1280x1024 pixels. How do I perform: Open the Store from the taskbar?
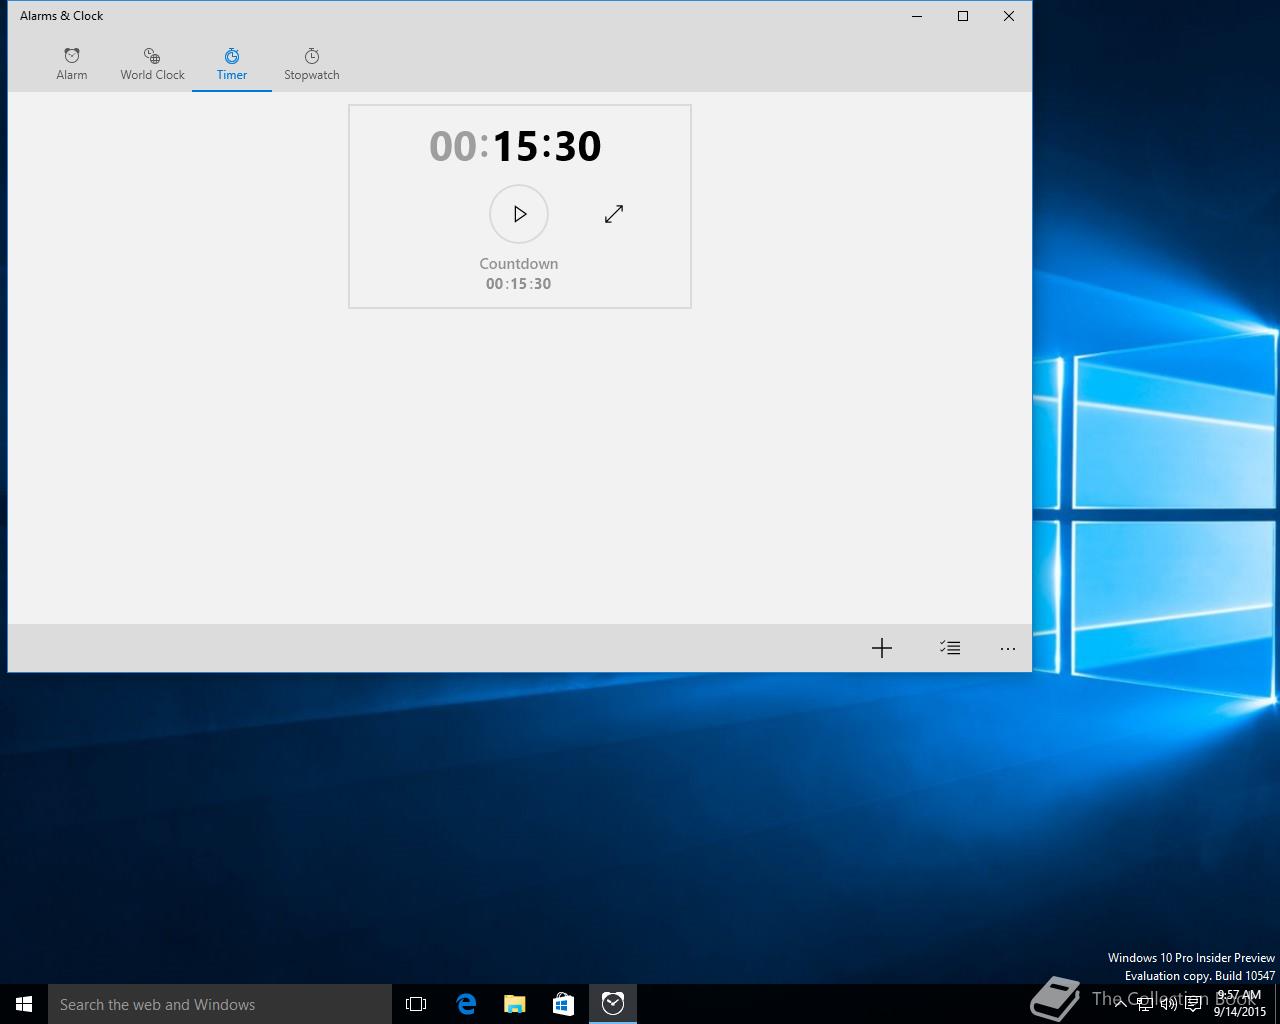click(563, 1004)
